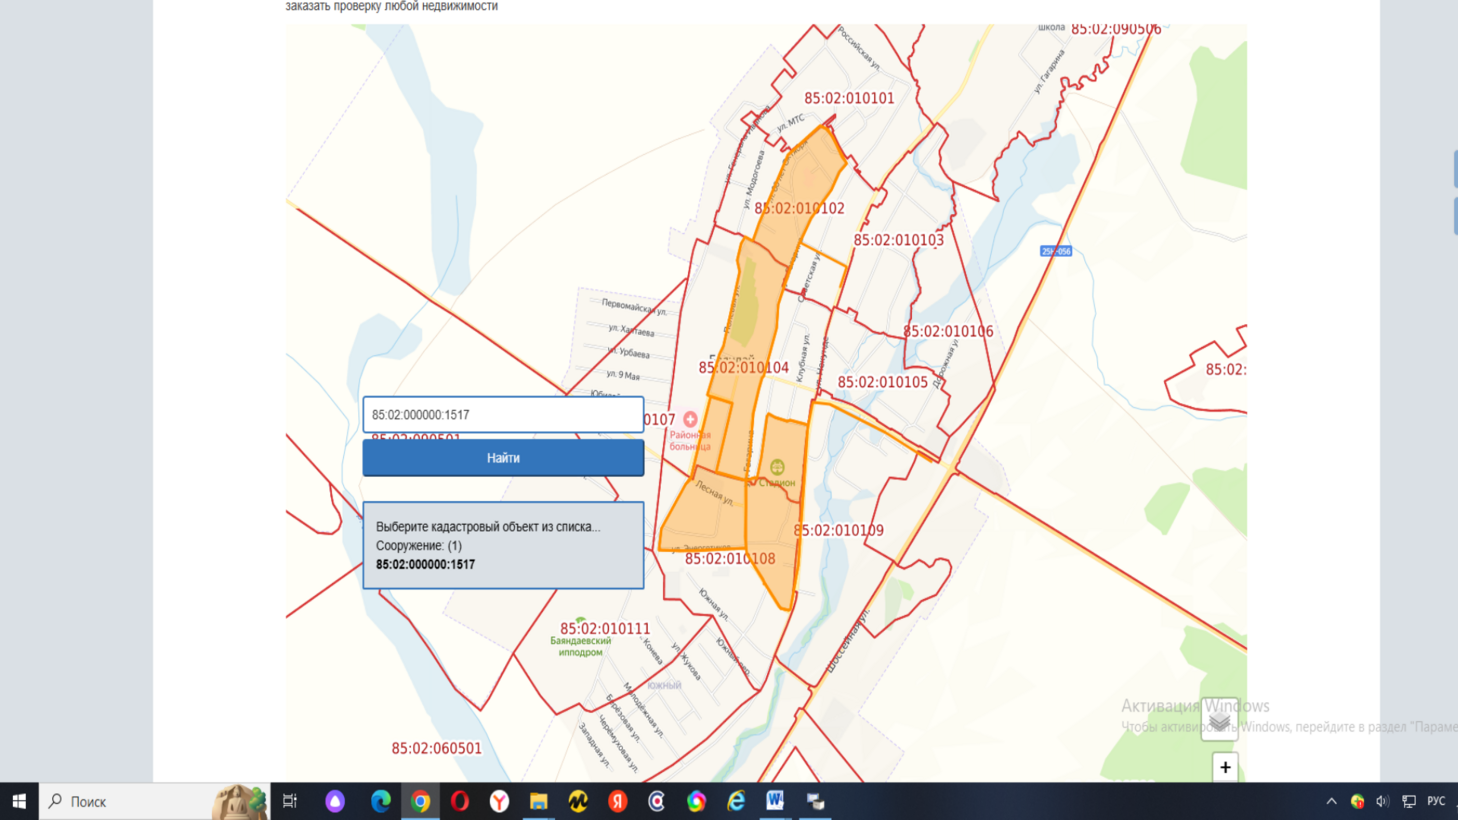This screenshot has height=820, width=1458.
Task: Click the Стадион stadium marker on map
Action: point(777,467)
